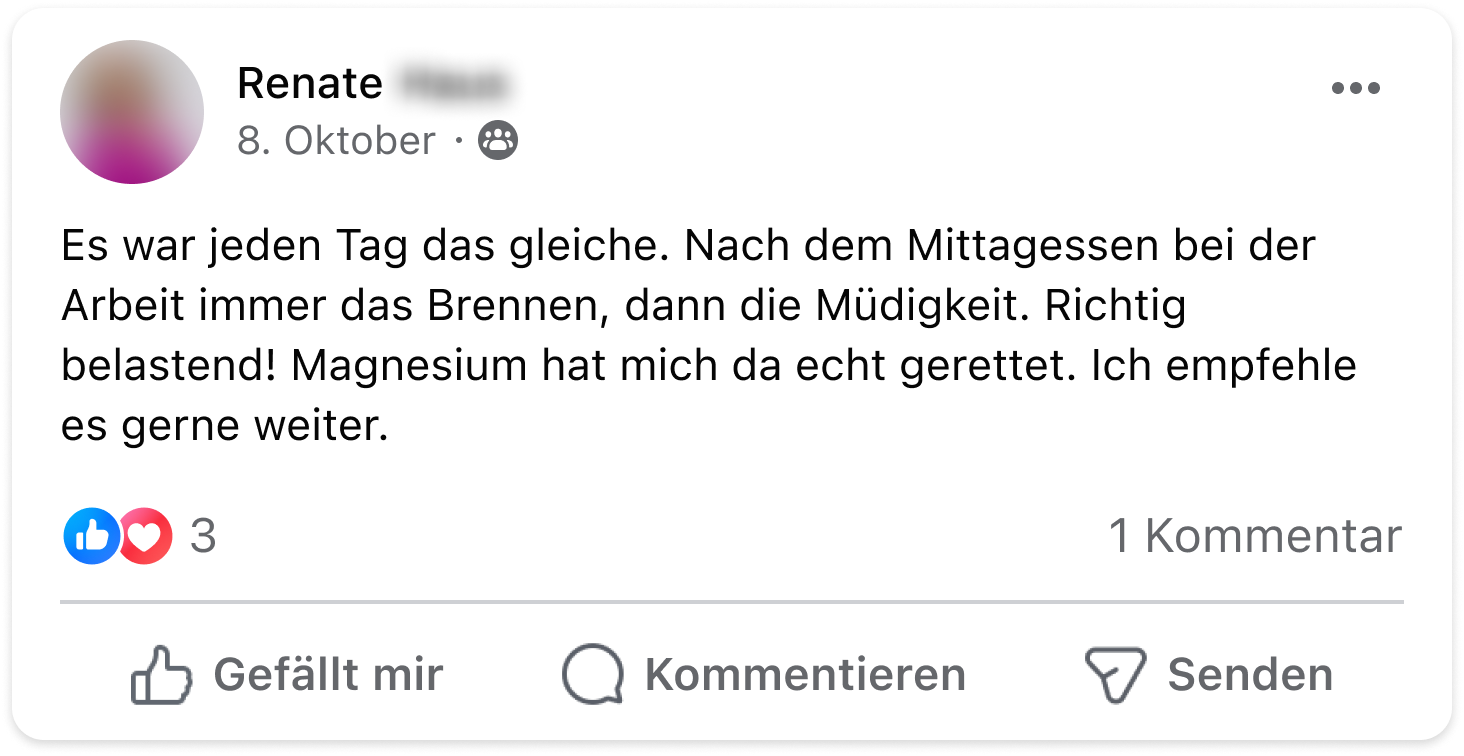Click the word Magnesium in the post
Image resolution: width=1464 pixels, height=756 pixels.
point(410,365)
